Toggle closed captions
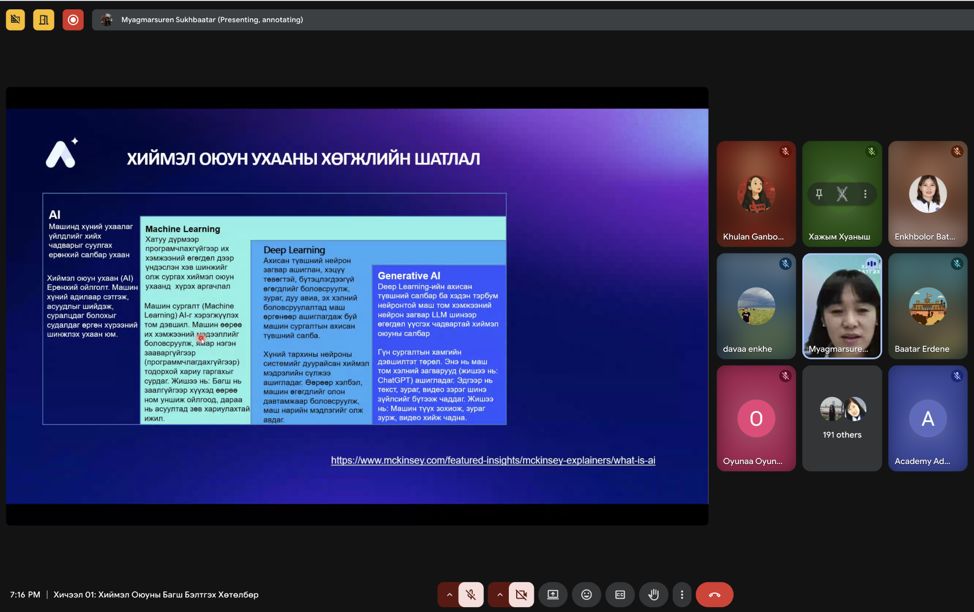The image size is (974, 612). pos(620,594)
